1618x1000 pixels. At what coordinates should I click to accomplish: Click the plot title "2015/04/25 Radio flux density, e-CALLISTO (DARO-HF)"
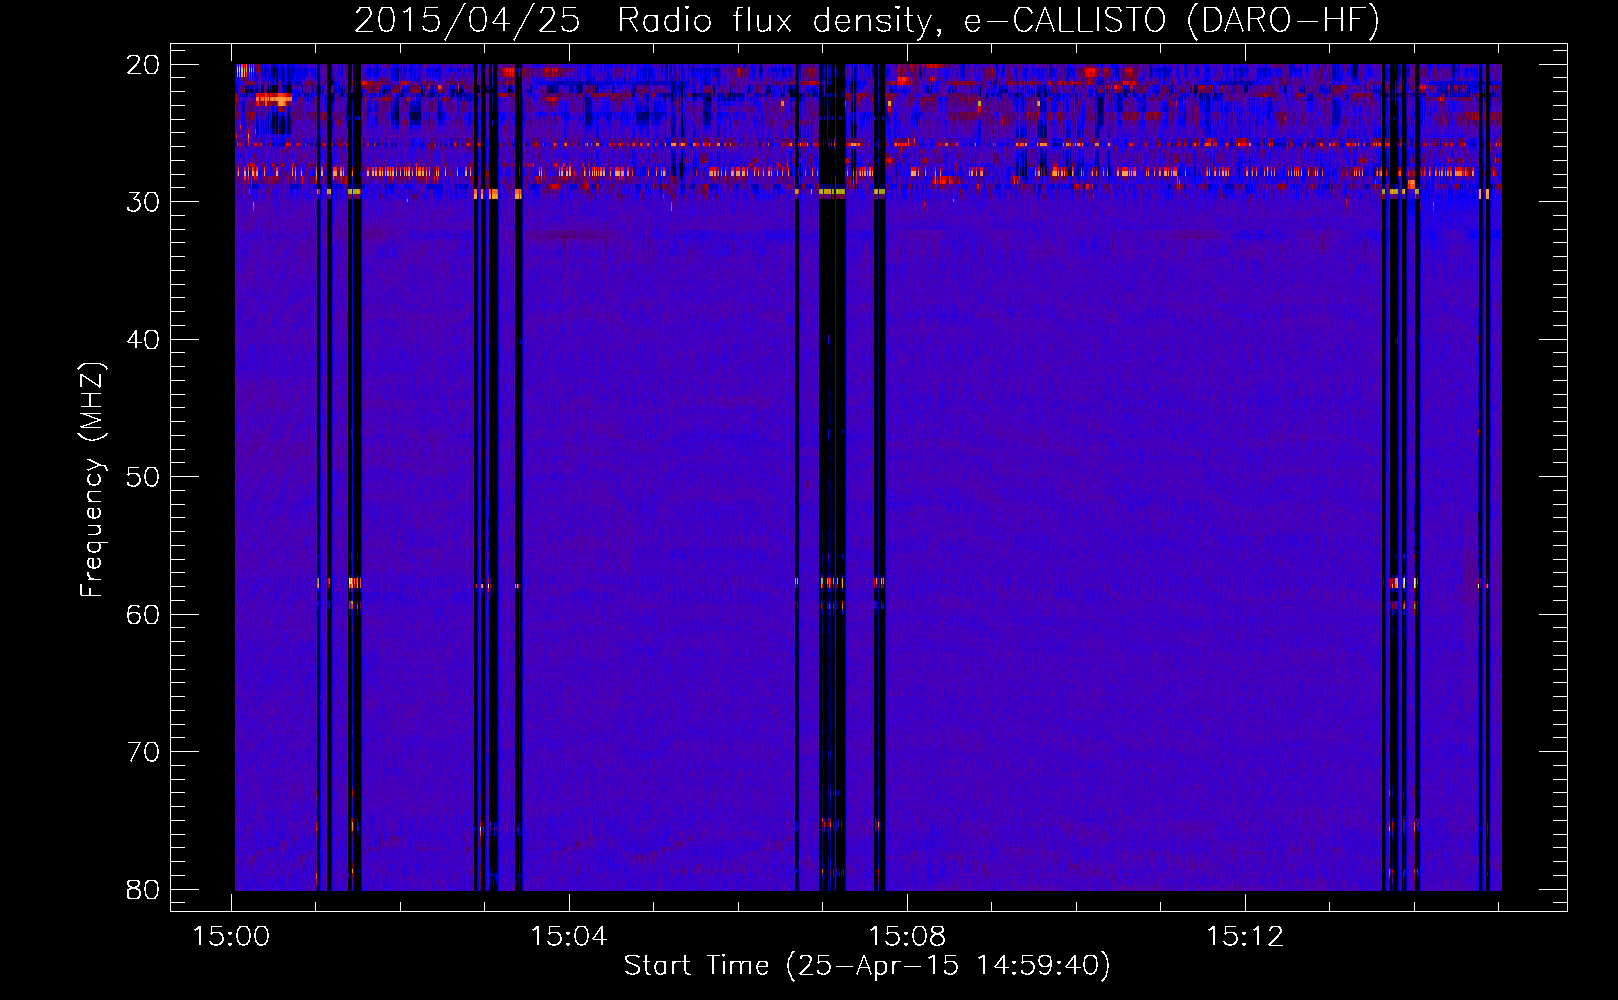point(867,20)
